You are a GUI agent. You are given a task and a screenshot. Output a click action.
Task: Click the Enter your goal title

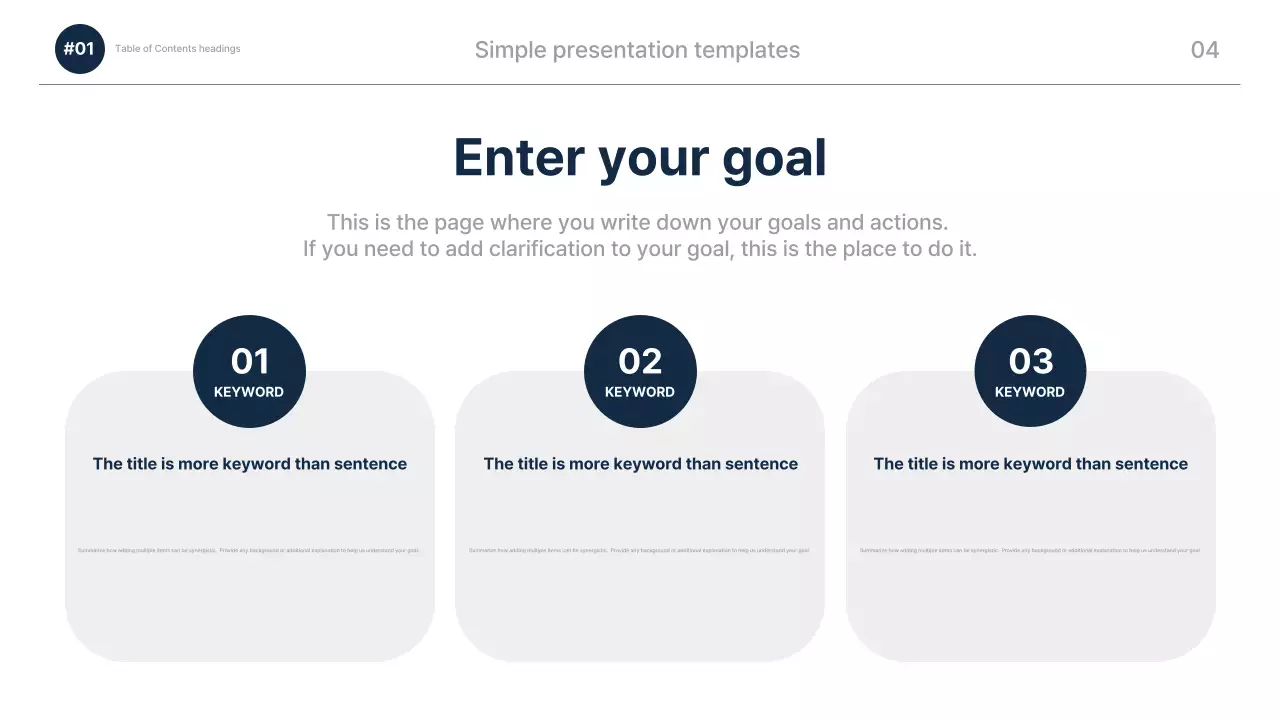tap(640, 158)
